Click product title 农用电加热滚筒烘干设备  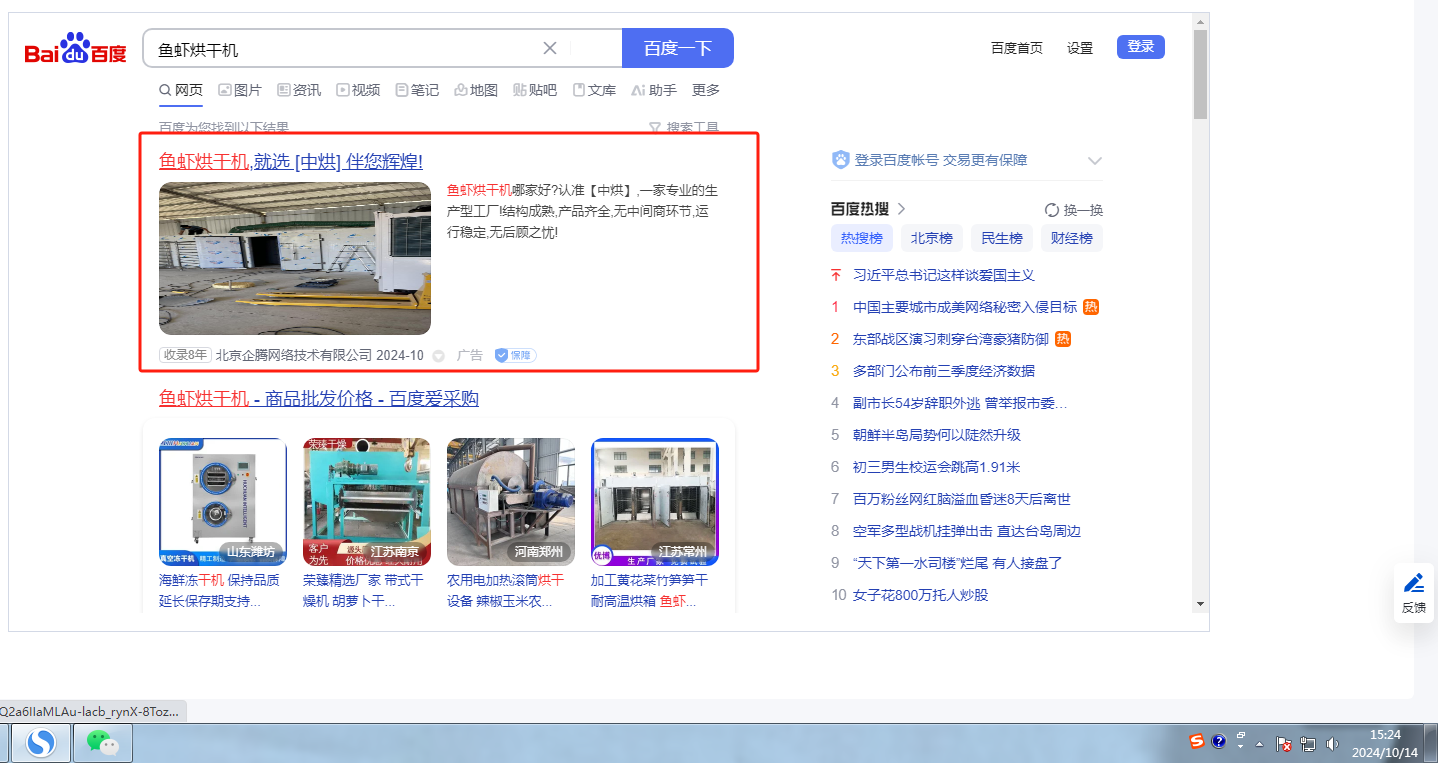[508, 590]
